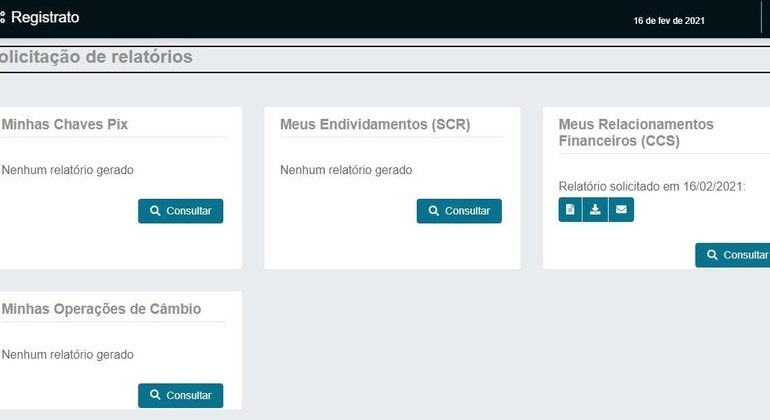Click the Minhas Operações de Câmbio heading
The height and width of the screenshot is (420, 770).
(101, 309)
